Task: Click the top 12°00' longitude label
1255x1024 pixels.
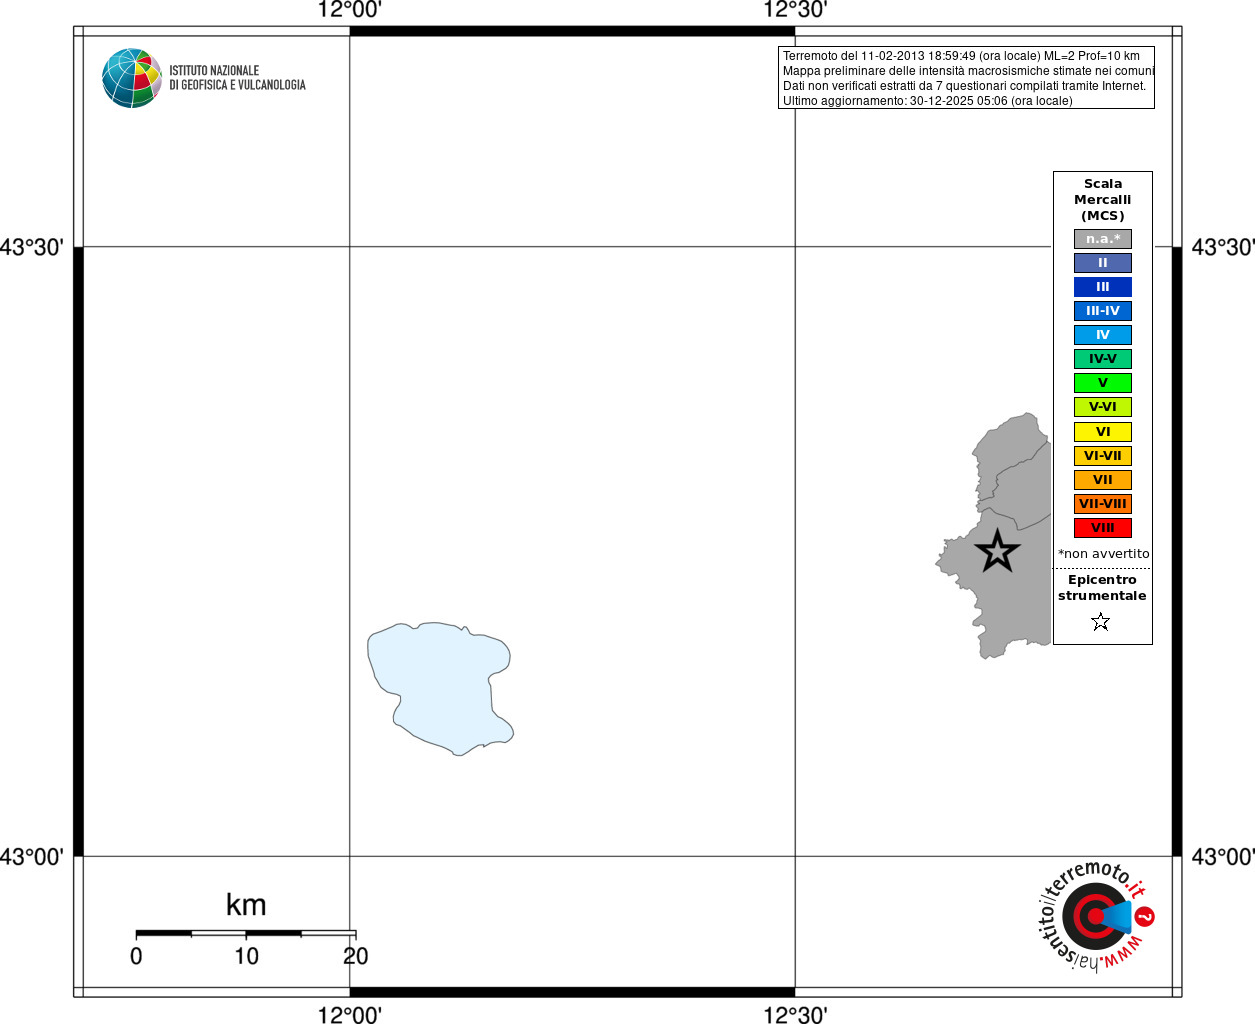Action: [350, 10]
